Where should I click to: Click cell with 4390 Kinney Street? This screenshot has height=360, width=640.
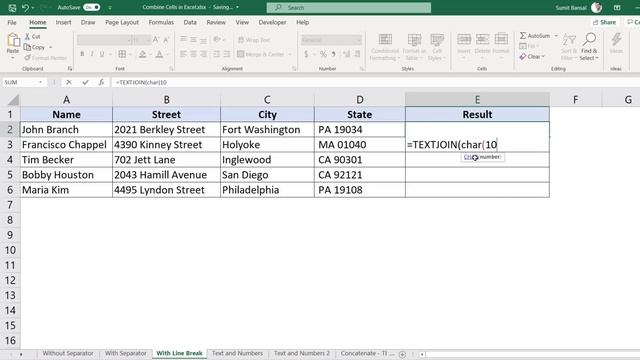point(166,145)
